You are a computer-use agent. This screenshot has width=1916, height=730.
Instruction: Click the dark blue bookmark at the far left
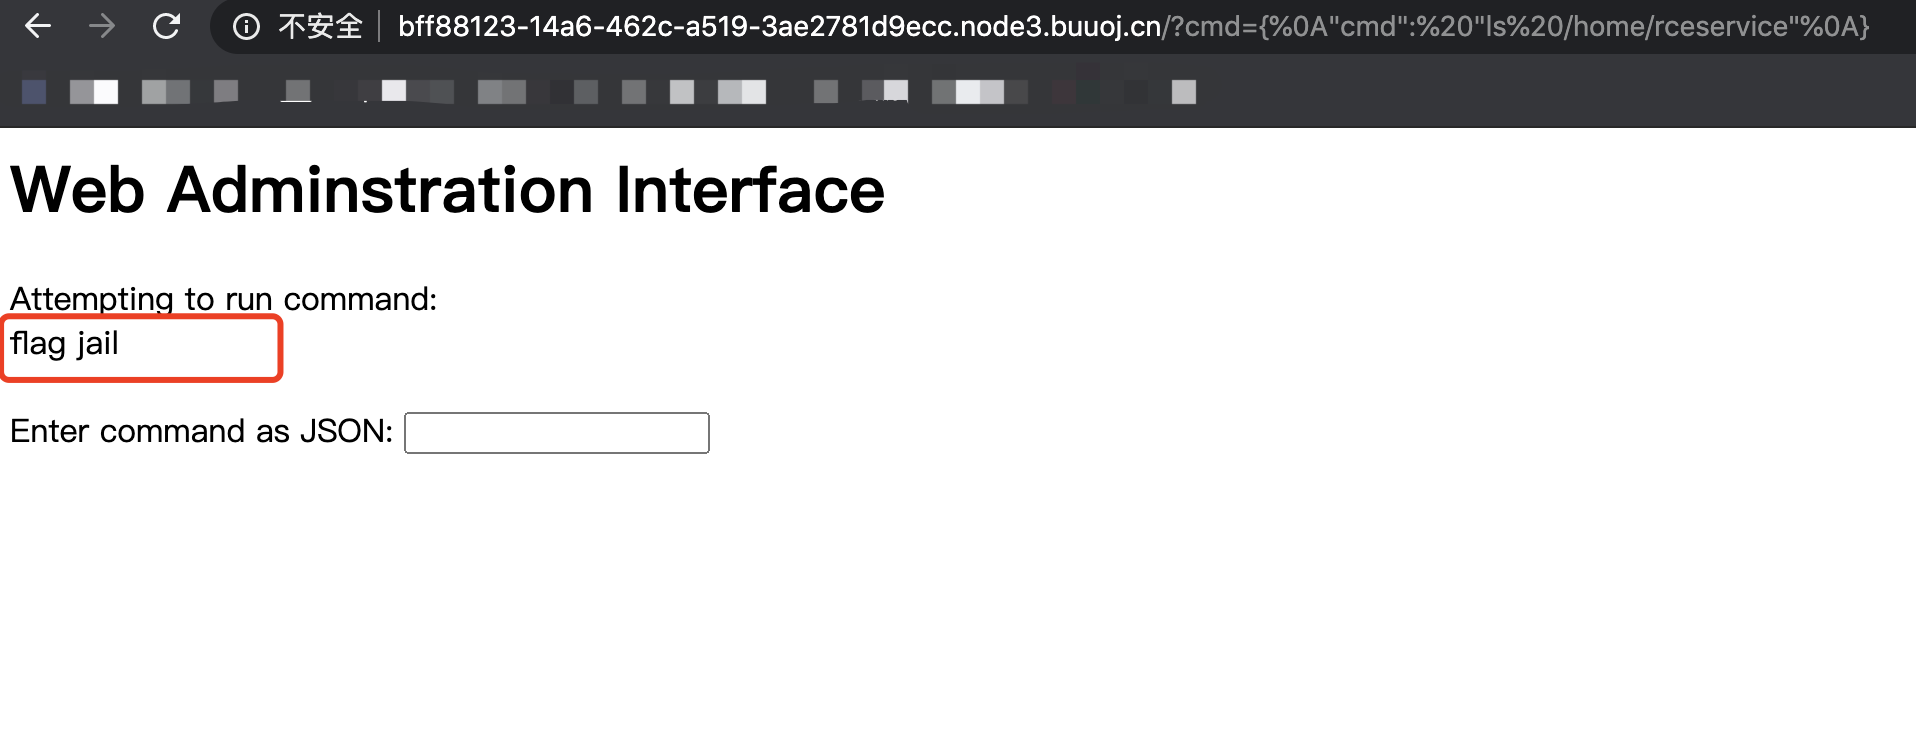[x=33, y=91]
